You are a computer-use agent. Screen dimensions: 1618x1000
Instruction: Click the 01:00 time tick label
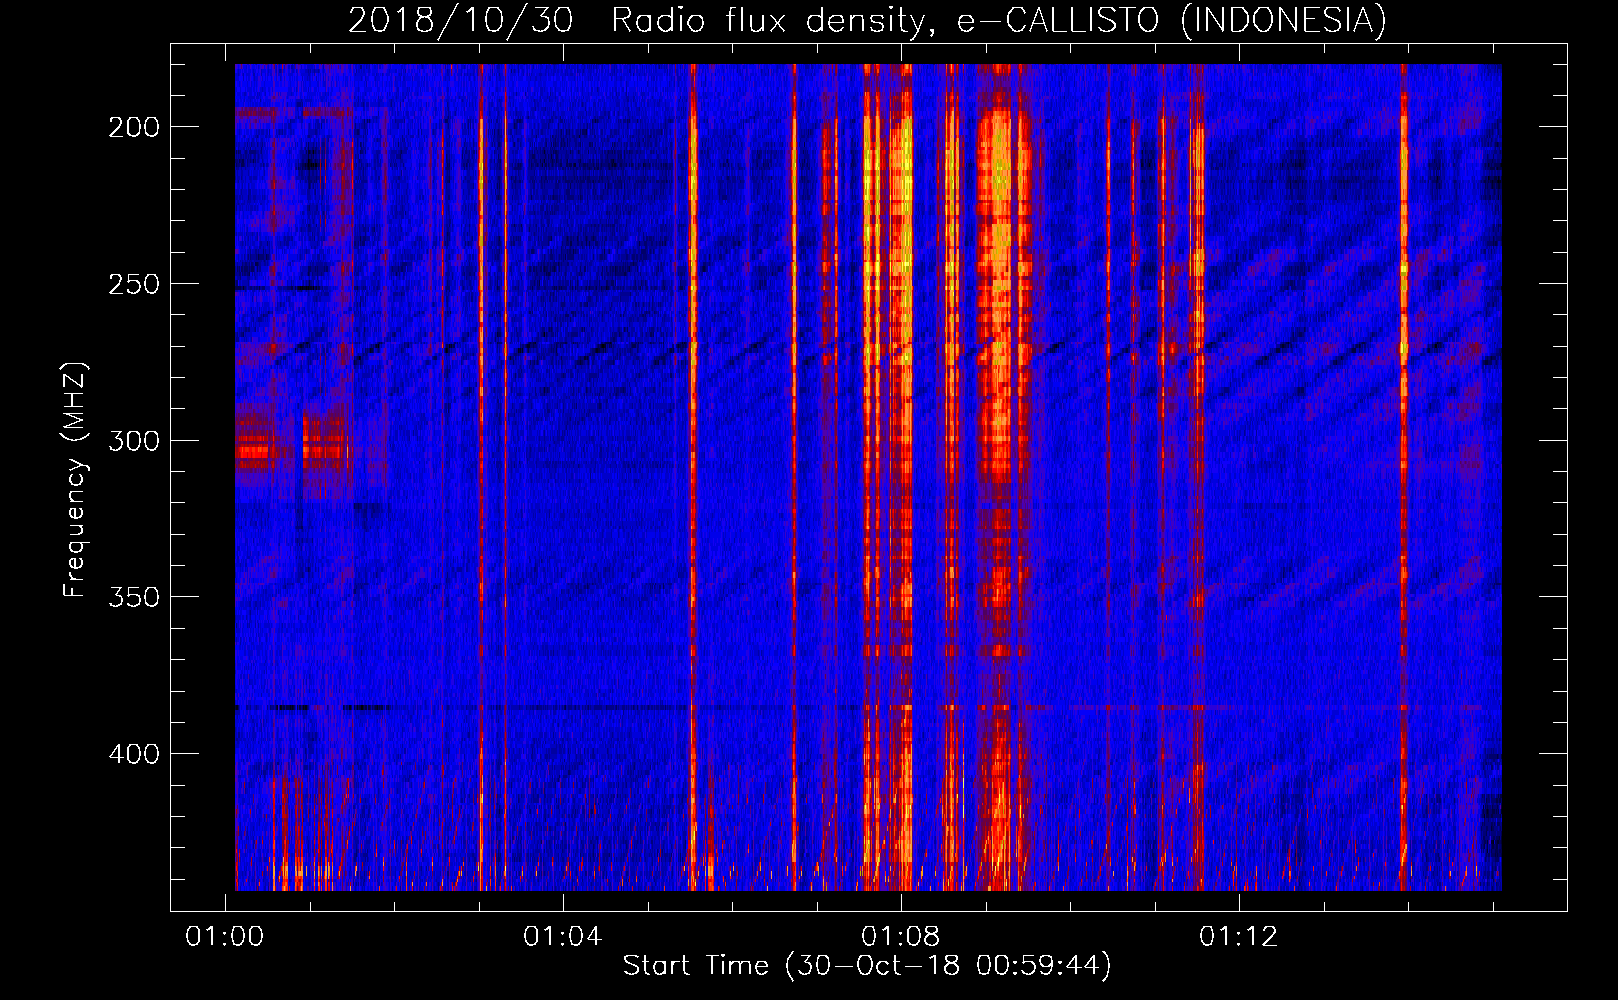[225, 937]
